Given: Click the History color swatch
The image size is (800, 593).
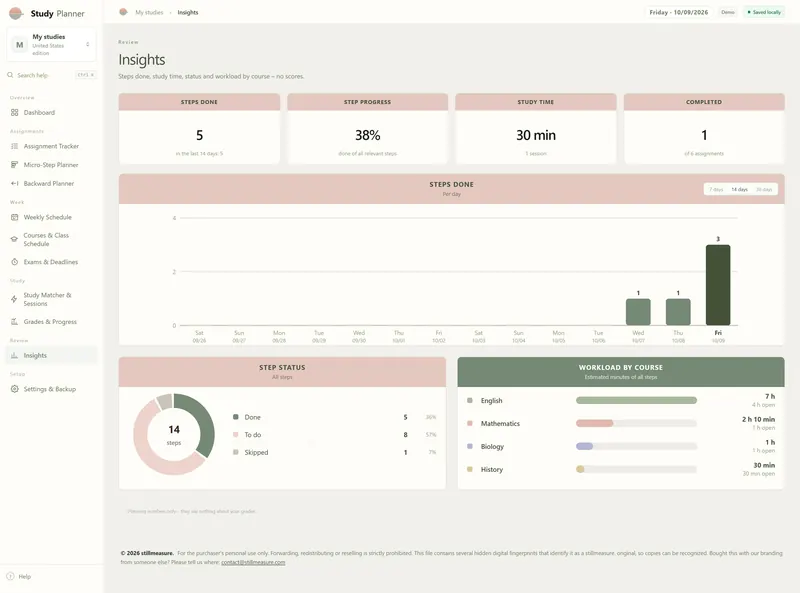Looking at the screenshot, I should (470, 469).
